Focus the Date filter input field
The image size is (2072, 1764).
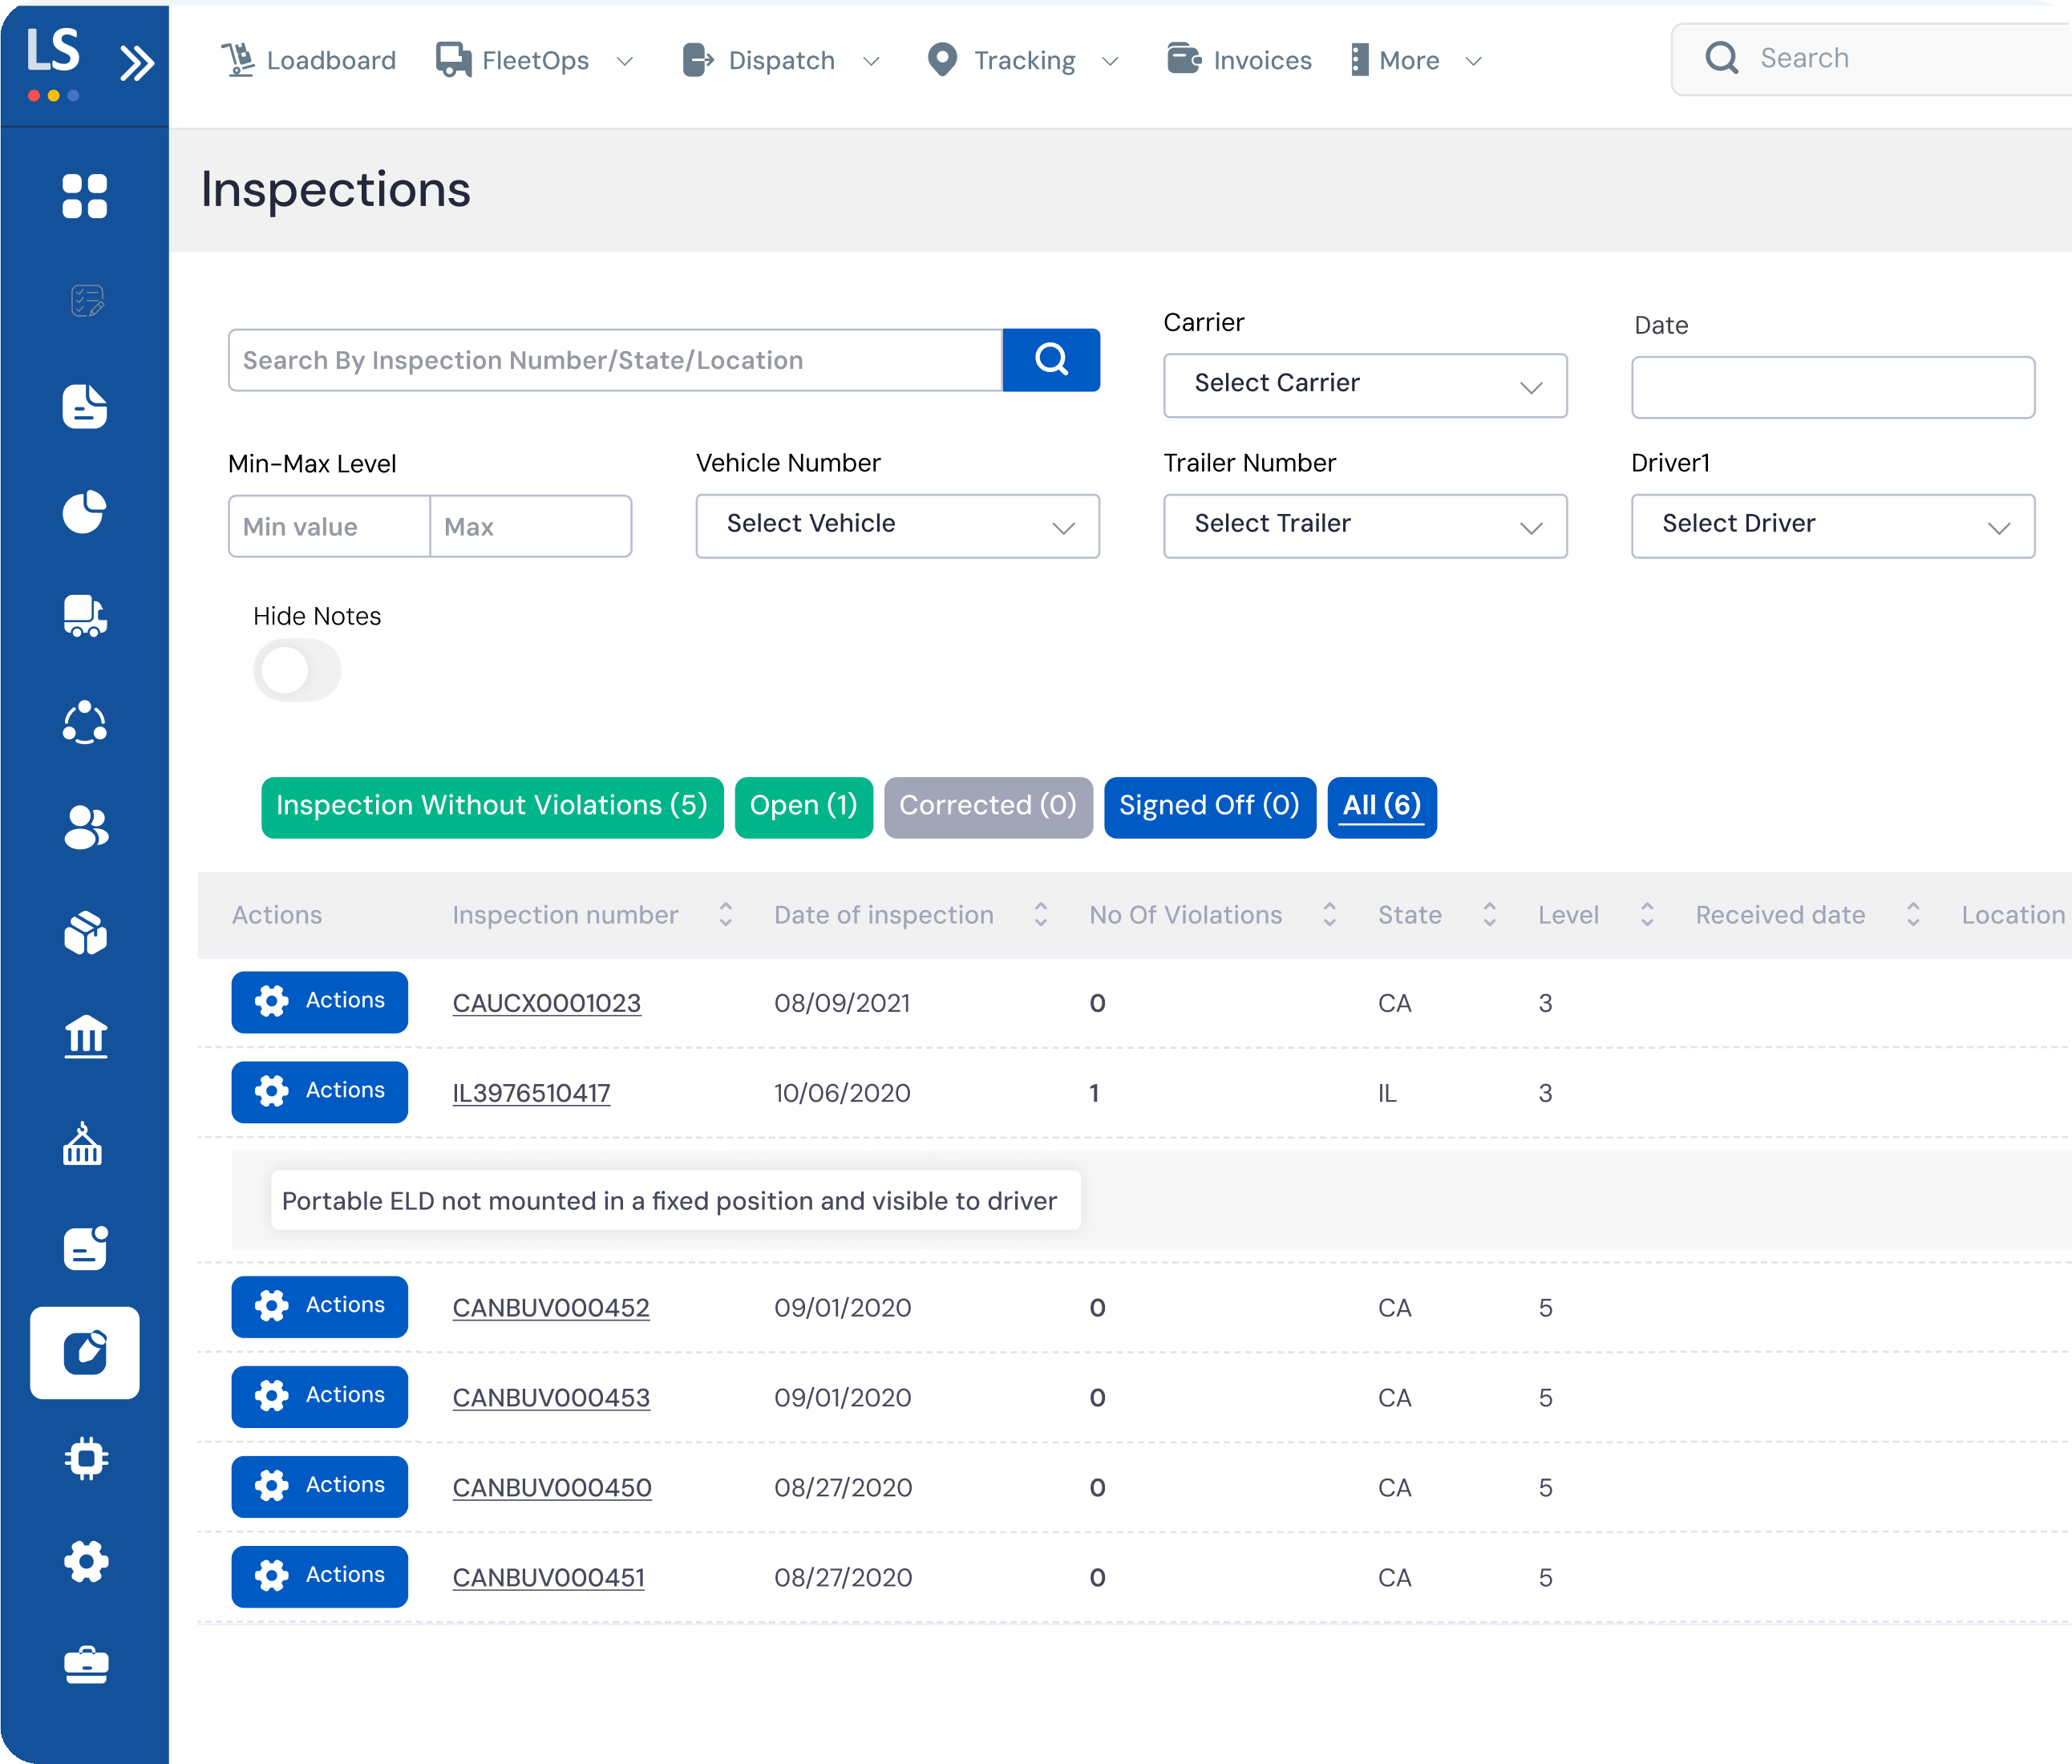[1832, 387]
